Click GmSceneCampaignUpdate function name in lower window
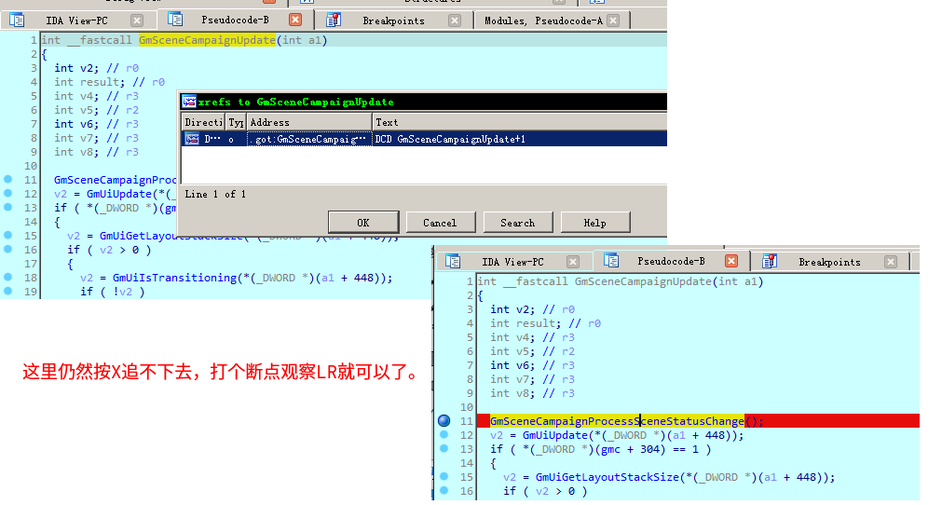This screenshot has height=505, width=942. tap(643, 281)
